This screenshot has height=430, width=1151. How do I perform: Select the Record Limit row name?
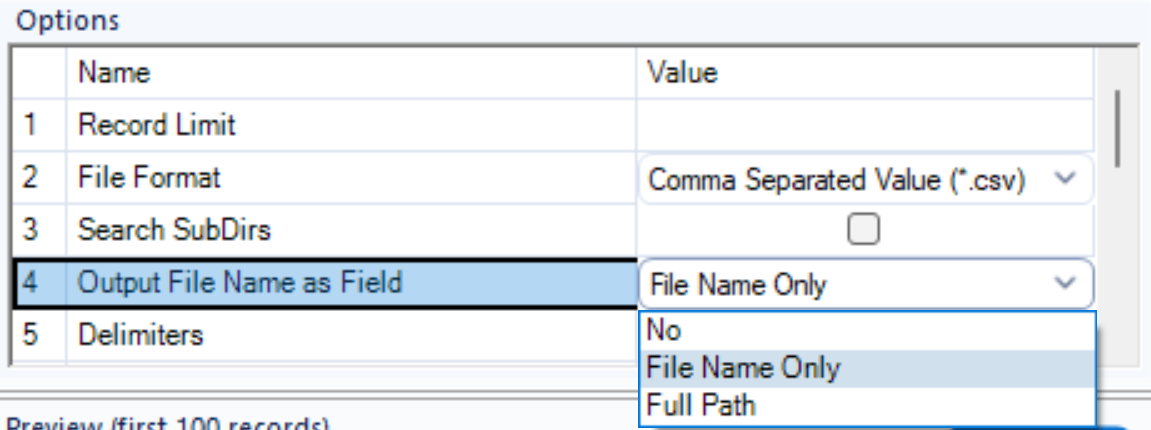coord(156,125)
